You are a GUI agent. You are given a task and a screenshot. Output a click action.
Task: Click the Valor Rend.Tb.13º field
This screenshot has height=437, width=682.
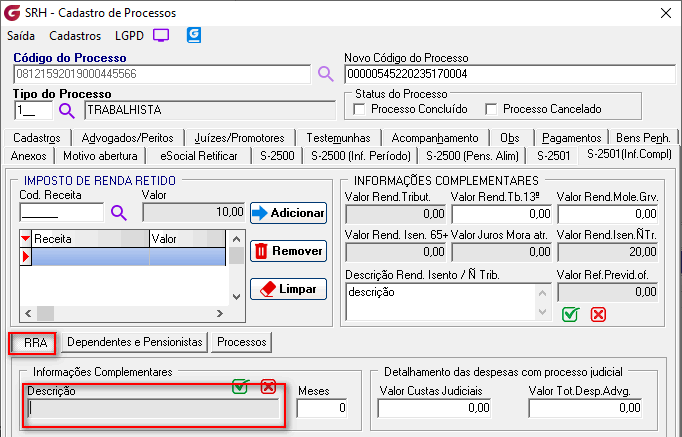(501, 213)
